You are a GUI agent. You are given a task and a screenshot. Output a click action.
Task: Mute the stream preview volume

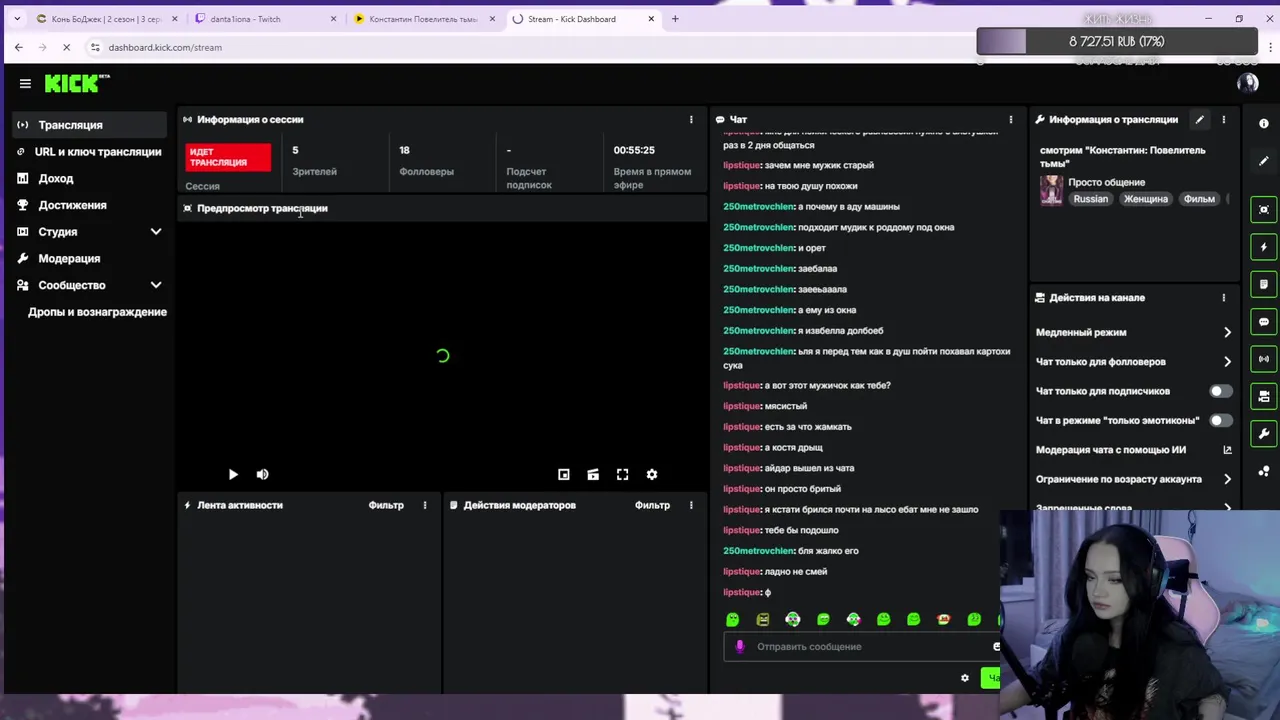point(262,475)
